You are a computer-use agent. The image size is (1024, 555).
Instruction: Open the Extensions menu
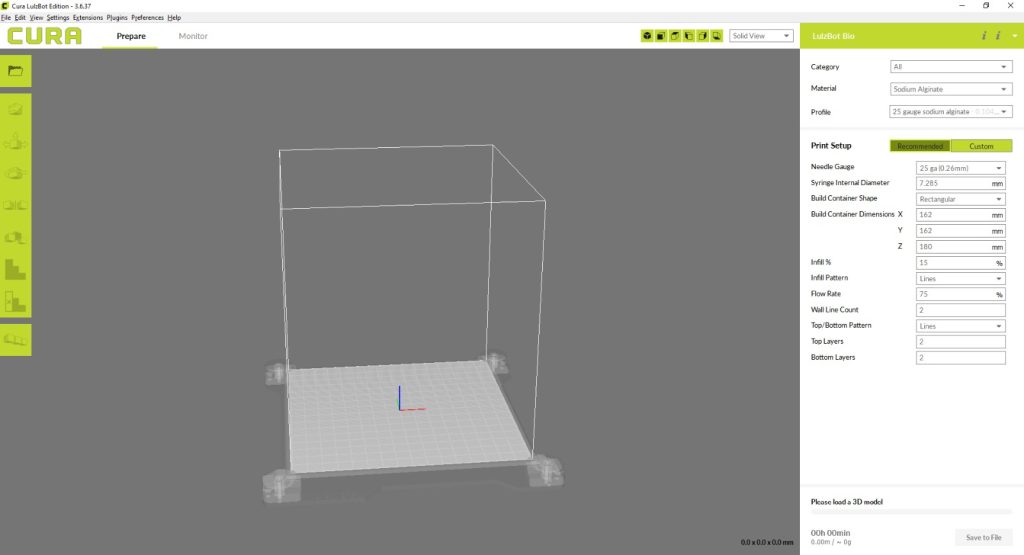tap(88, 18)
